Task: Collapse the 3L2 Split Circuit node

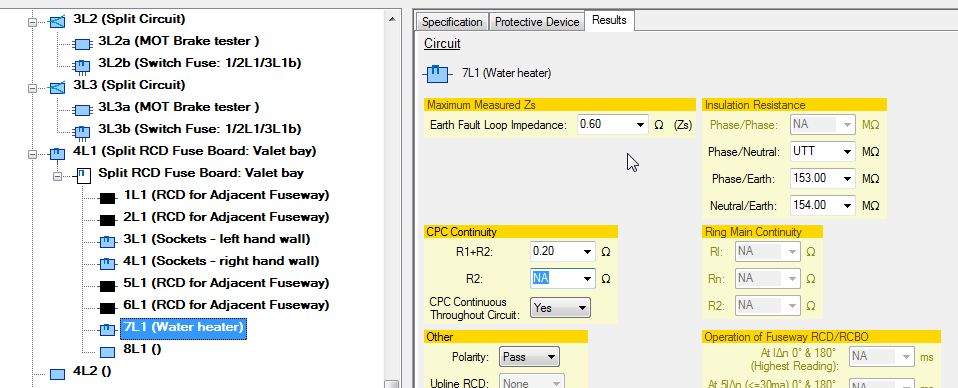Action: (32, 22)
